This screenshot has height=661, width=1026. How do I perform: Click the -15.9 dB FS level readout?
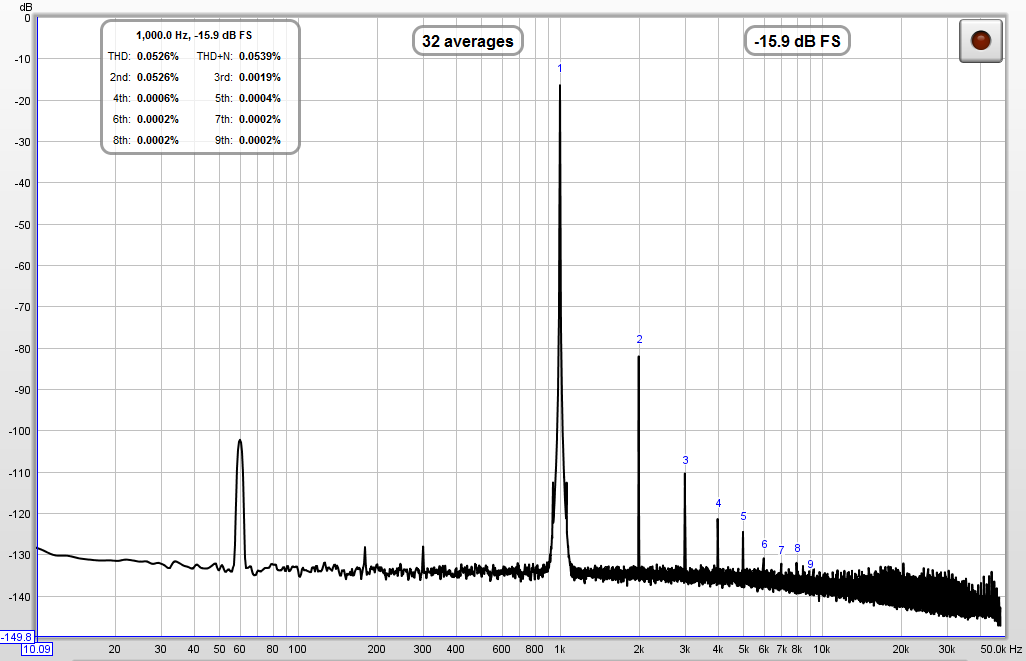click(x=797, y=41)
